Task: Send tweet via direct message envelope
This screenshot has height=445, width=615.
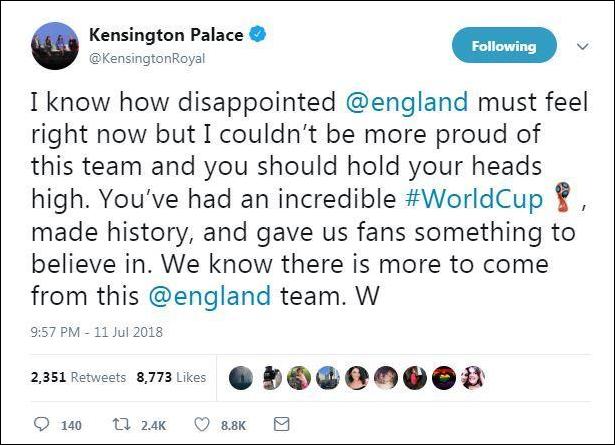Action: click(281, 424)
